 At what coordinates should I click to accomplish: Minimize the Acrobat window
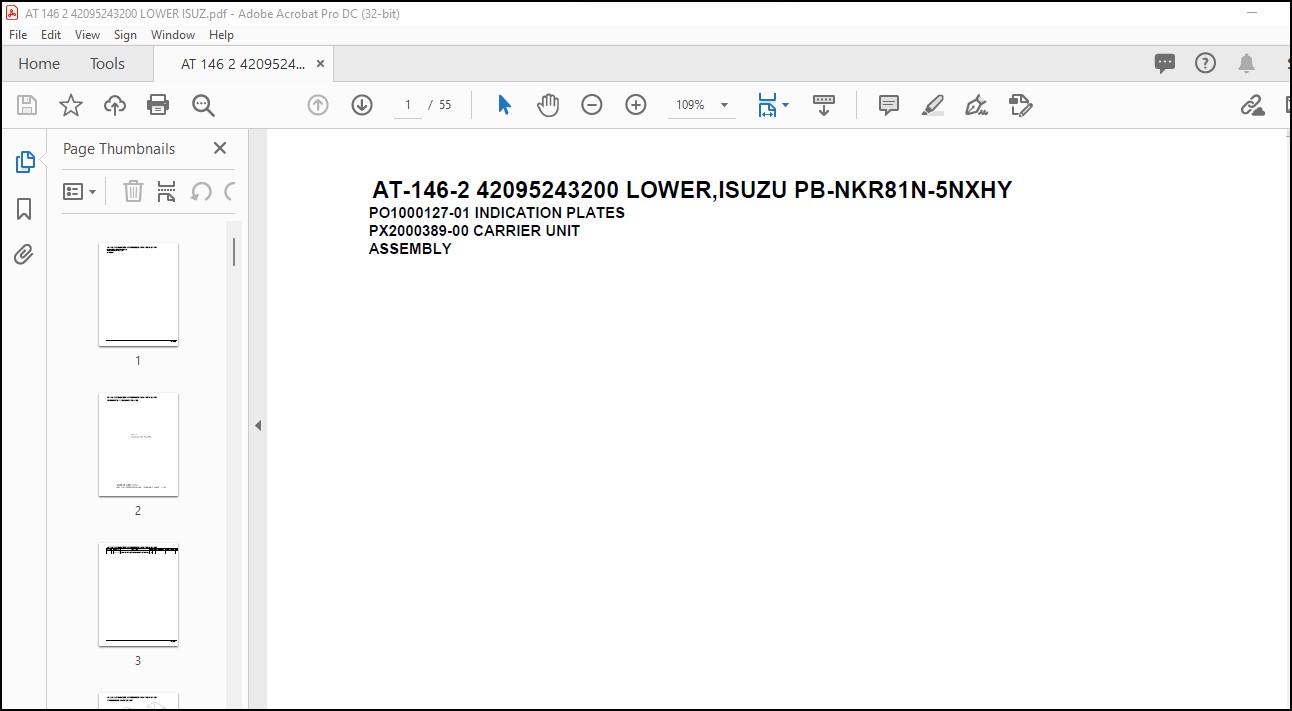[1251, 12]
